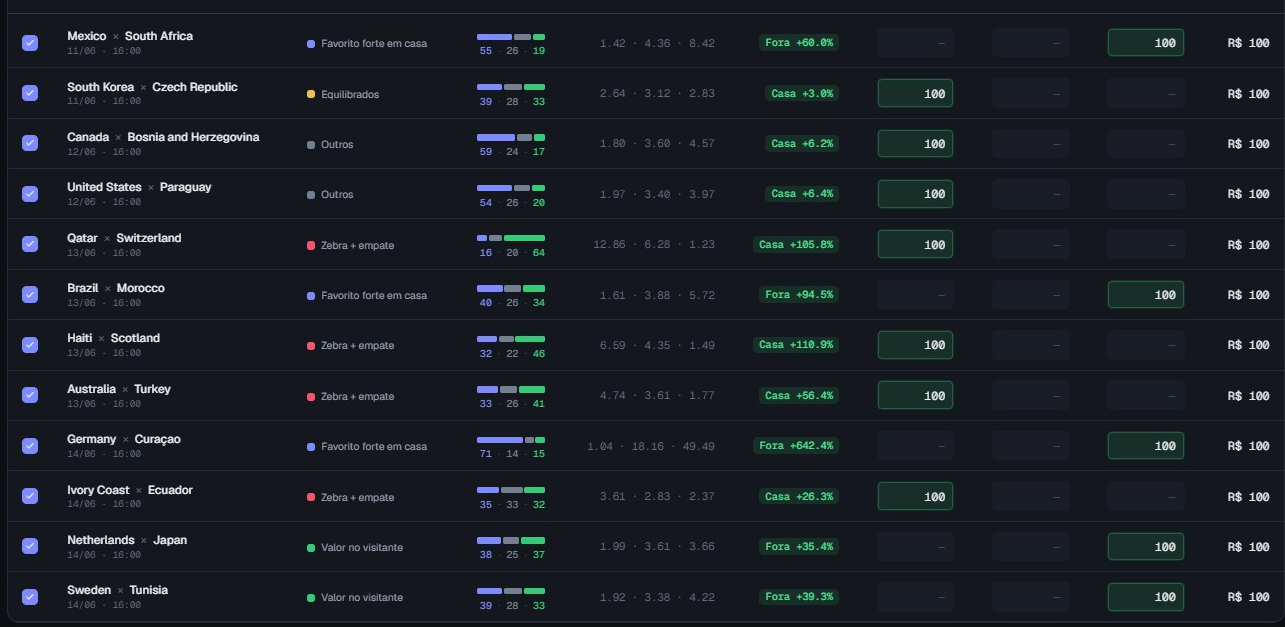Deselect the Qatar × Switzerland row checkbox

[30, 244]
